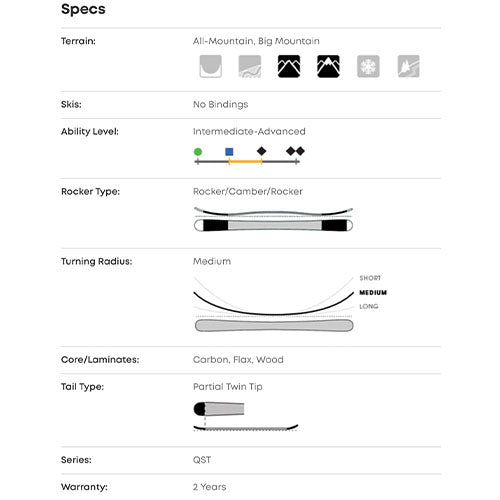Click the last greyed-out terrain icon
Image resolution: width=500 pixels, height=500 pixels.
tap(409, 66)
